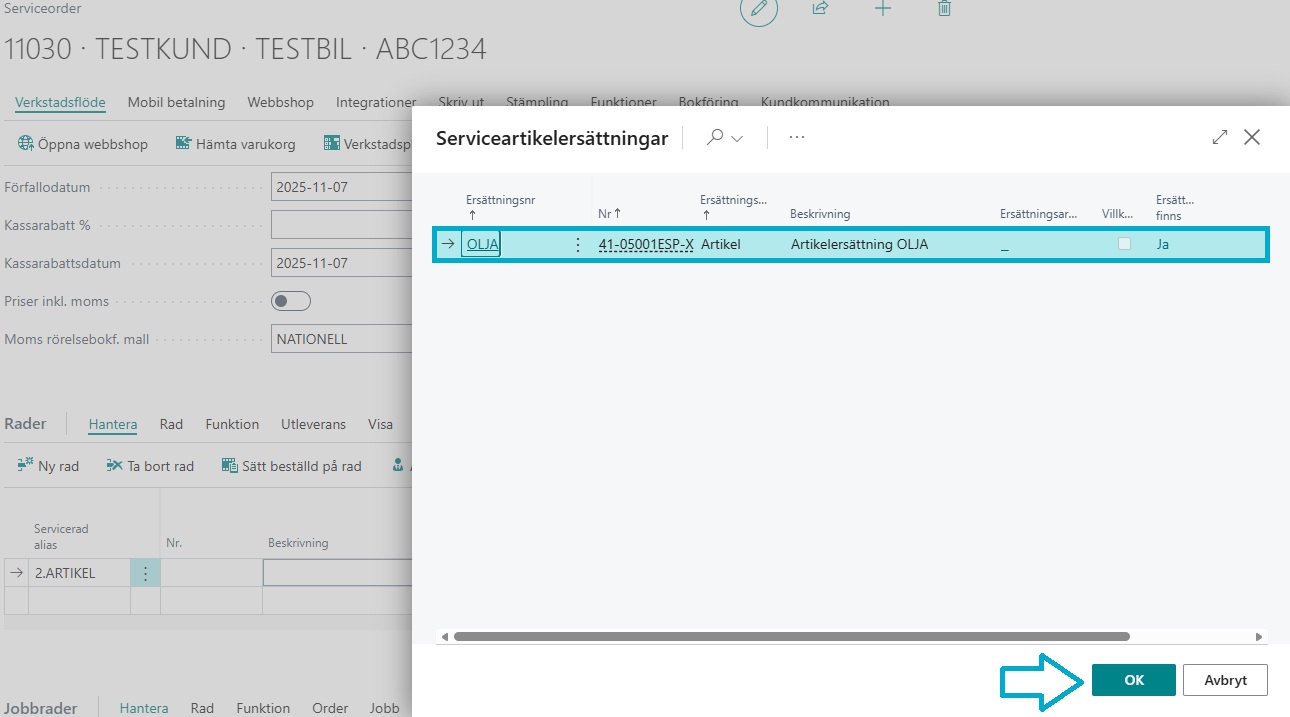Expand the dialog with the maximize arrows icon
The image size is (1290, 717).
coord(1219,138)
